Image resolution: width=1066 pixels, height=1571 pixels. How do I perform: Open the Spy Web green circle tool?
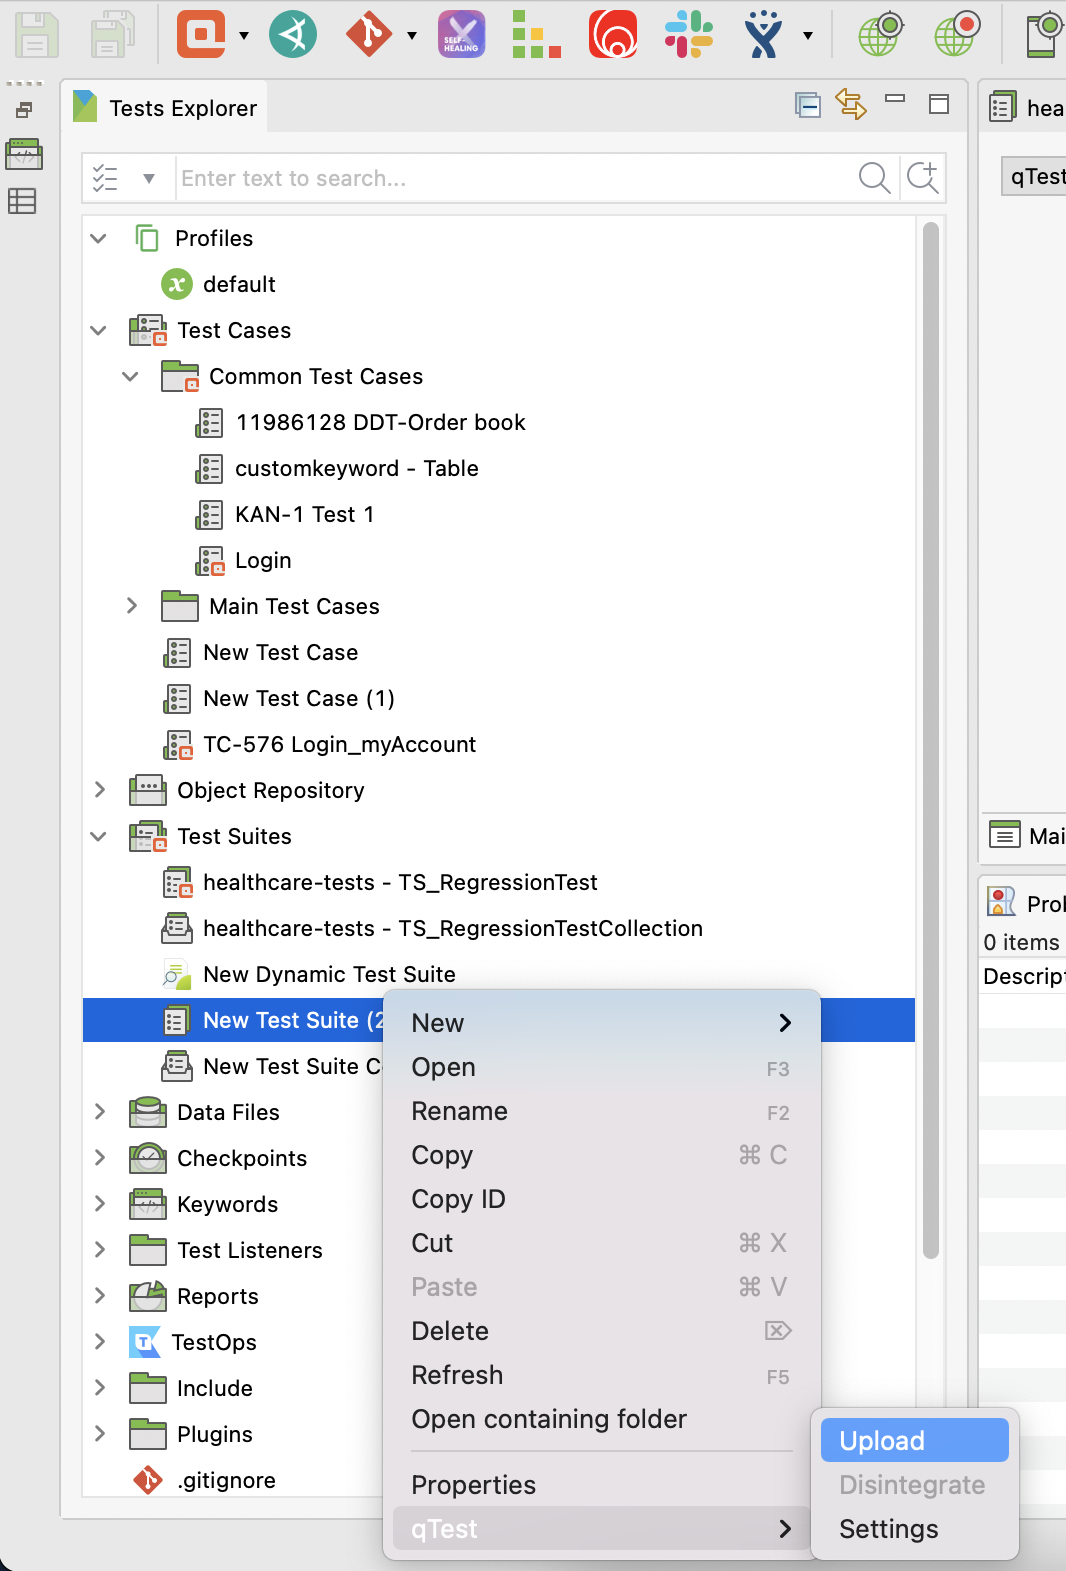click(x=293, y=35)
